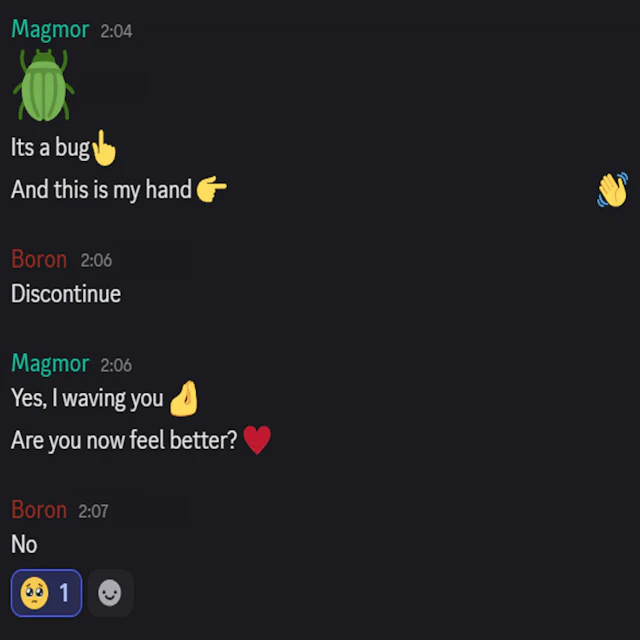The image size is (640, 640).
Task: Click Boron's username at the 2:07 message
Action: (x=39, y=510)
